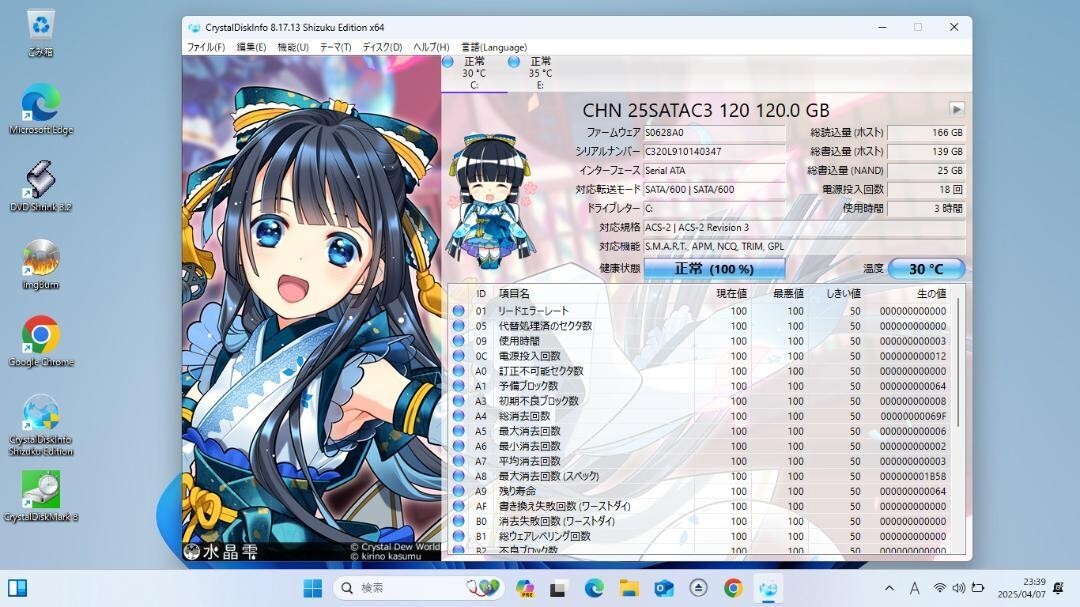The image size is (1080, 607).
Task: Click the 30 °C temperature button
Action: (926, 269)
